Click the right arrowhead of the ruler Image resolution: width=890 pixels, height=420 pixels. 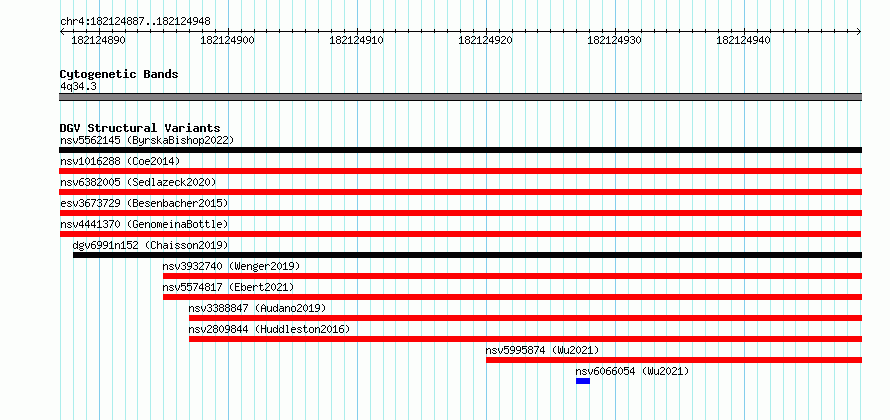pyautogui.click(x=859, y=32)
